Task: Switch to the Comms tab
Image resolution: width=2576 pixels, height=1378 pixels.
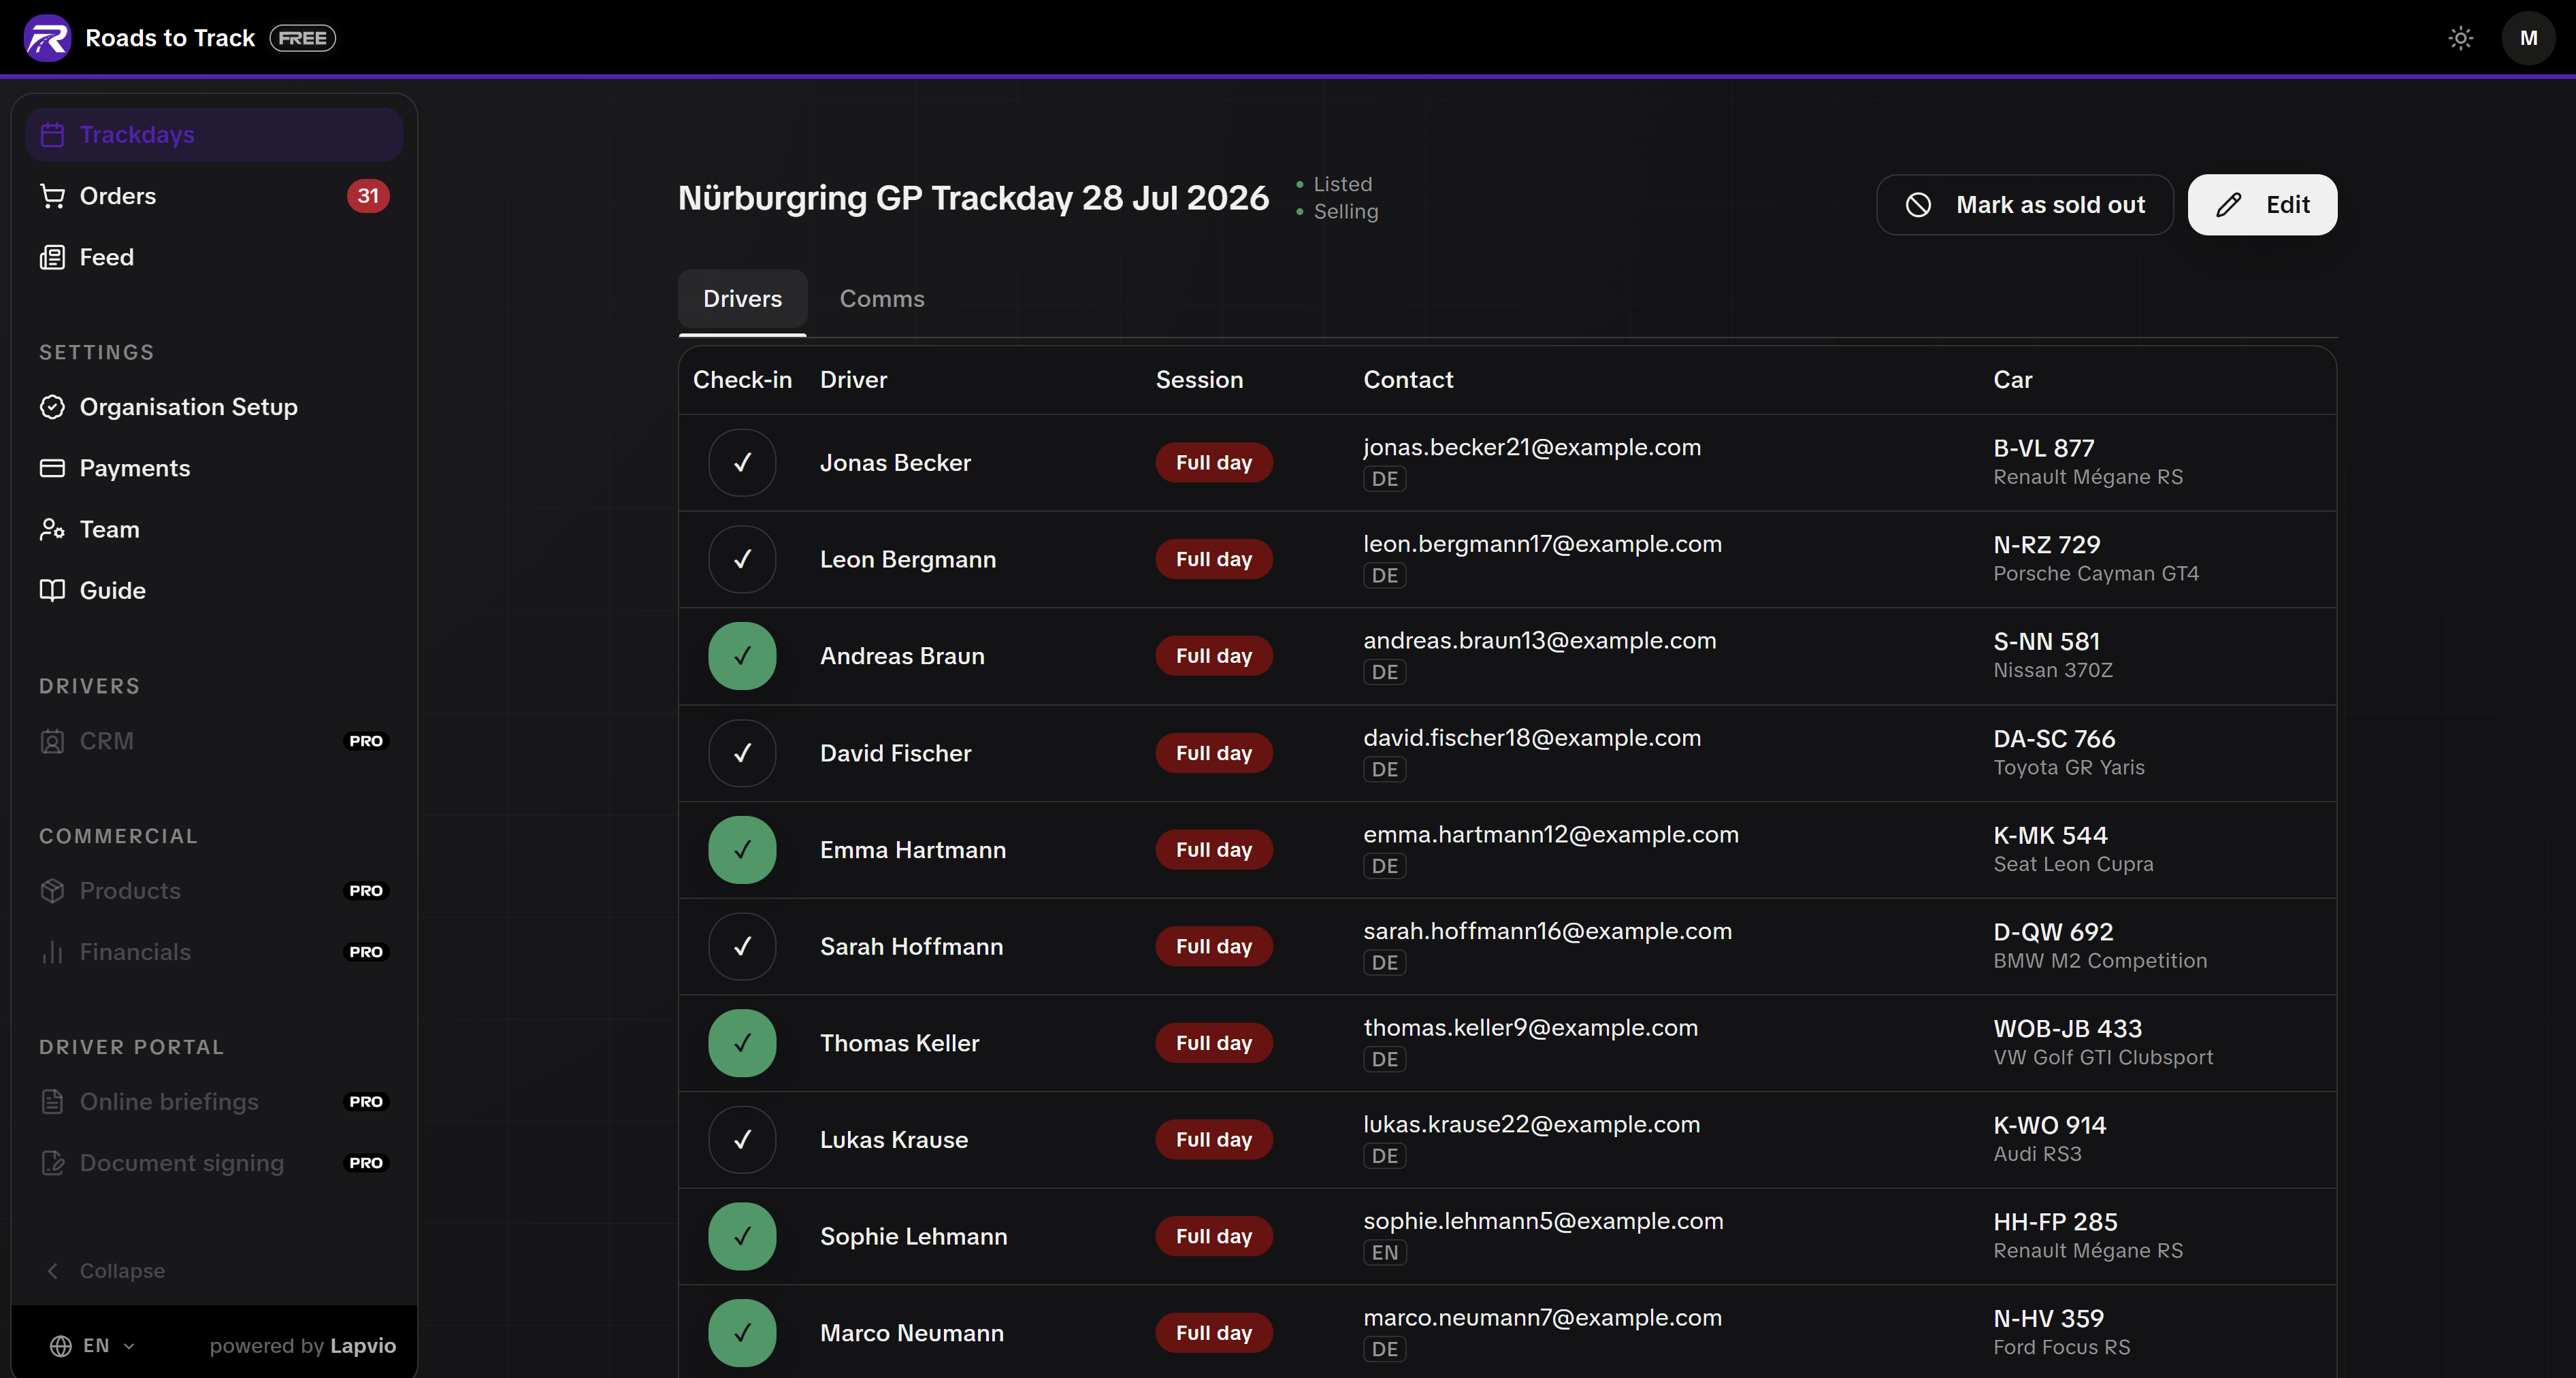Action: pos(882,299)
